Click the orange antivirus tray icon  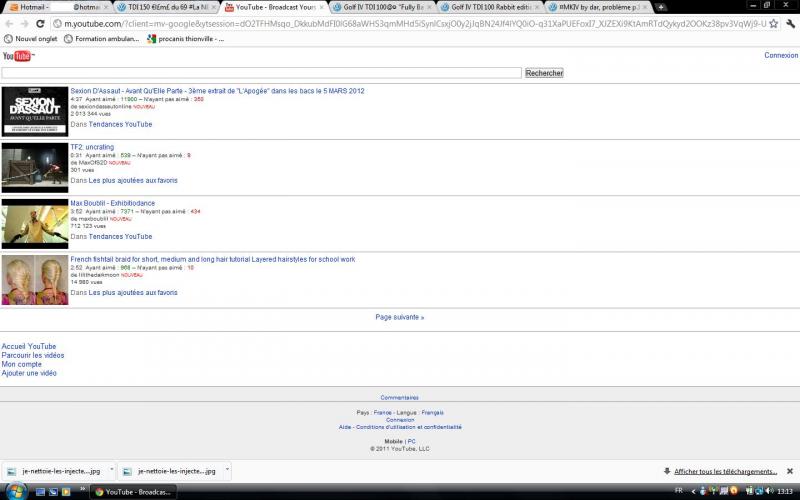[733, 491]
